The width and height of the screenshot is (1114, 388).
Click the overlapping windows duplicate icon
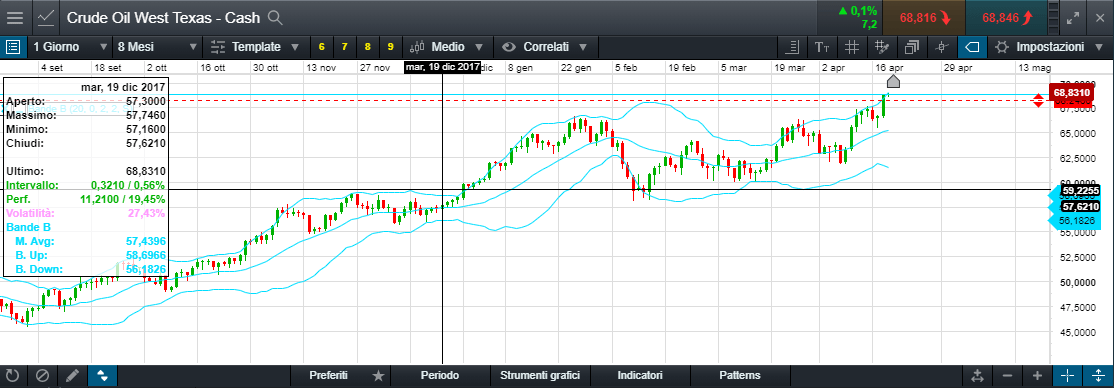tap(912, 48)
